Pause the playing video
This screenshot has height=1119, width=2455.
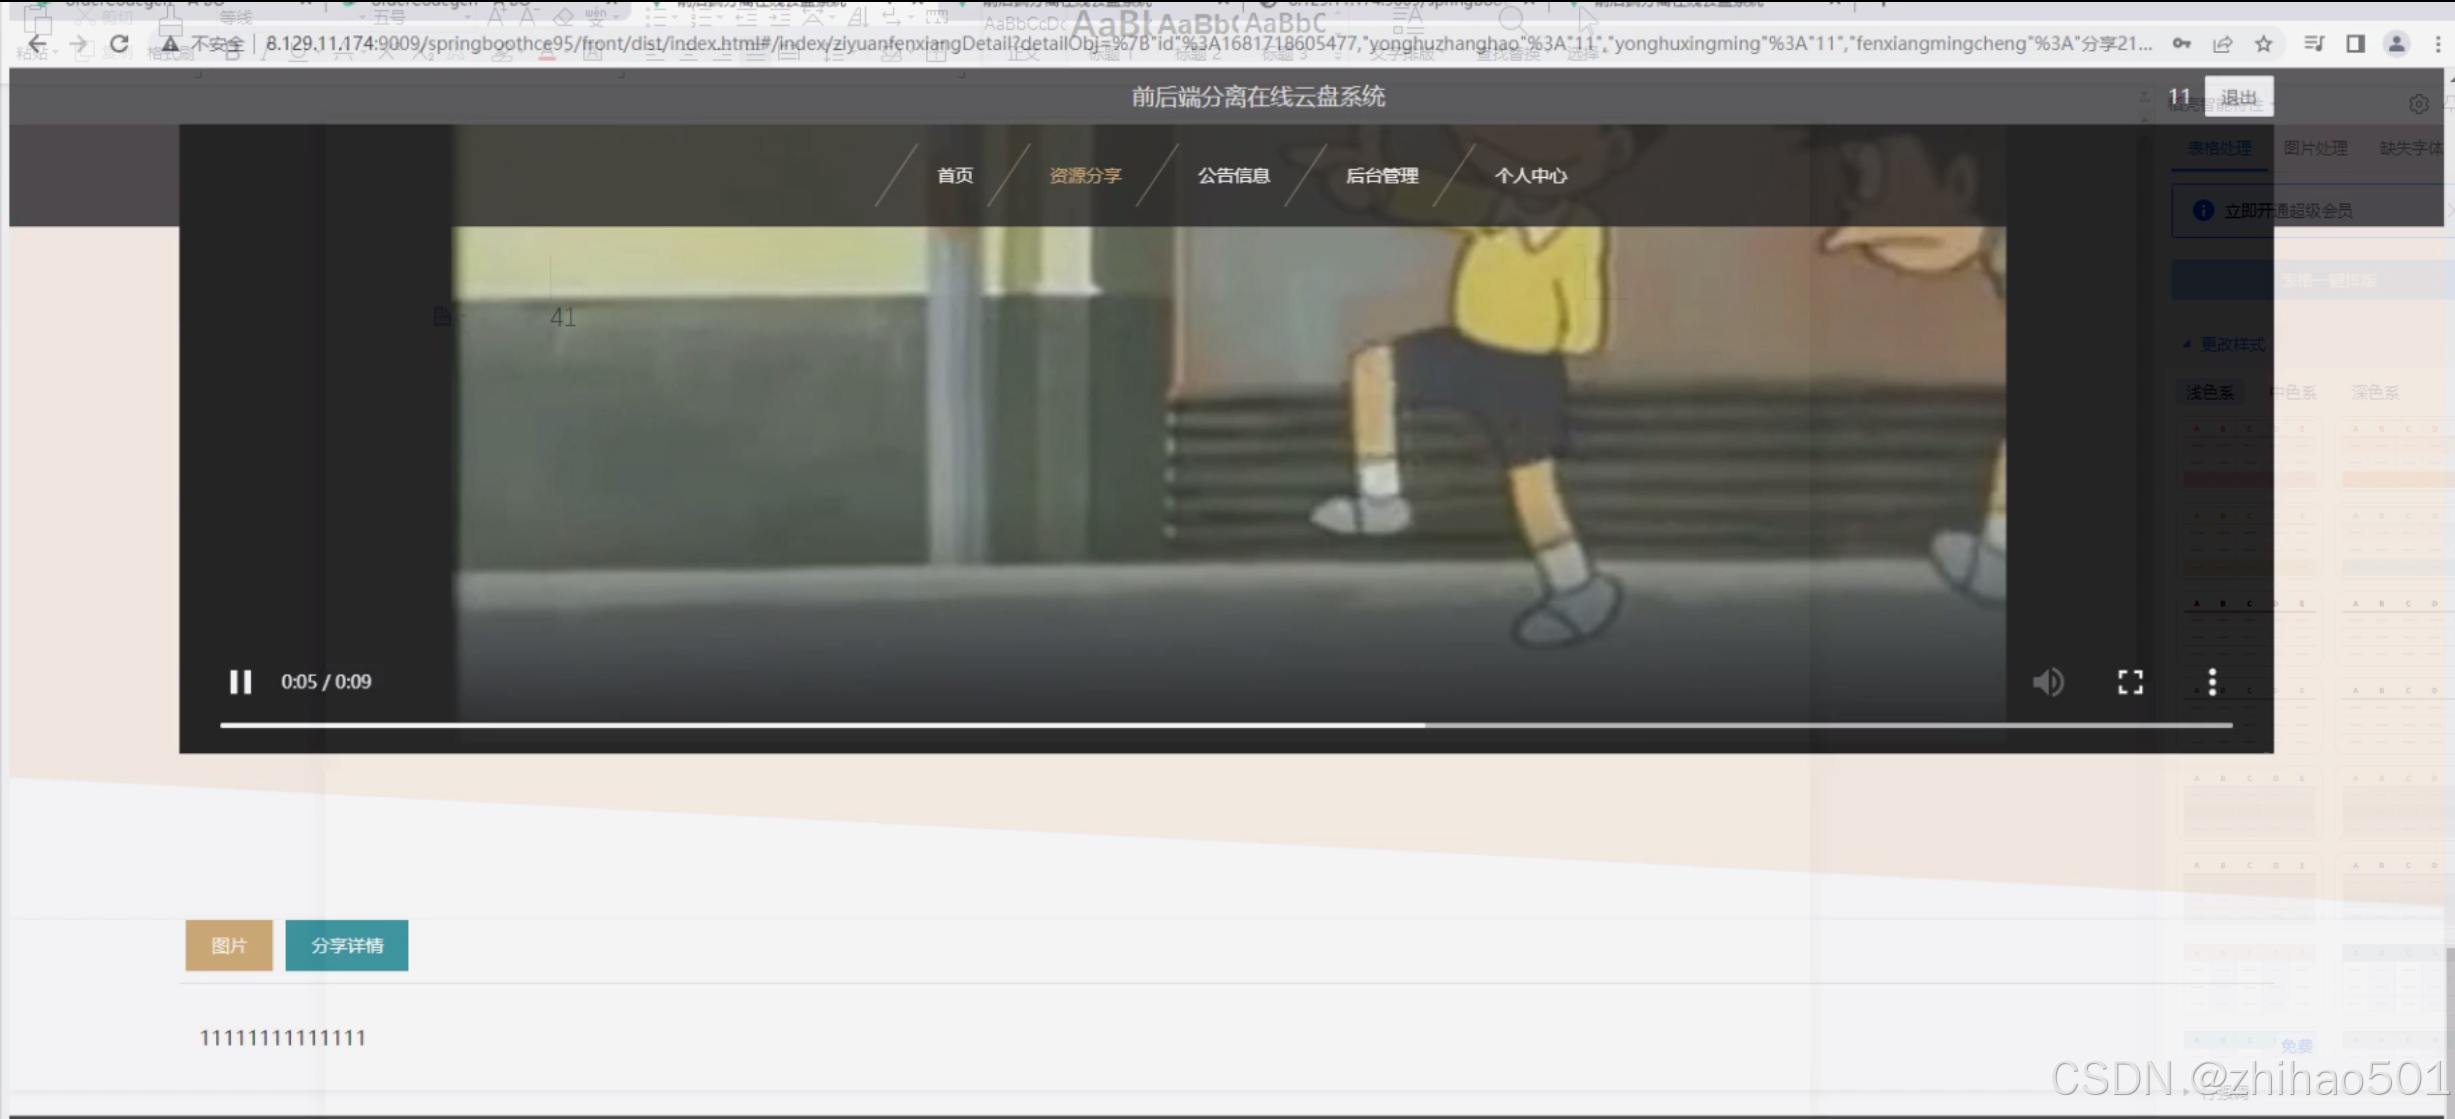point(240,682)
